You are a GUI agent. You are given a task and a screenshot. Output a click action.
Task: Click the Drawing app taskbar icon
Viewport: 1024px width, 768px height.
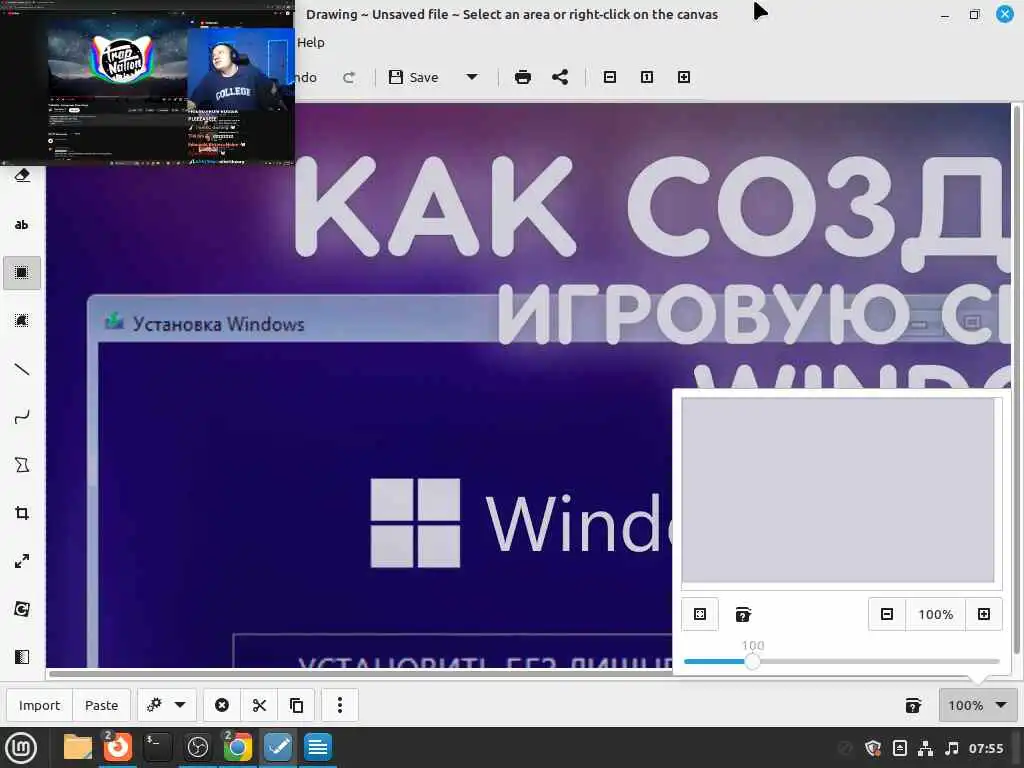278,747
